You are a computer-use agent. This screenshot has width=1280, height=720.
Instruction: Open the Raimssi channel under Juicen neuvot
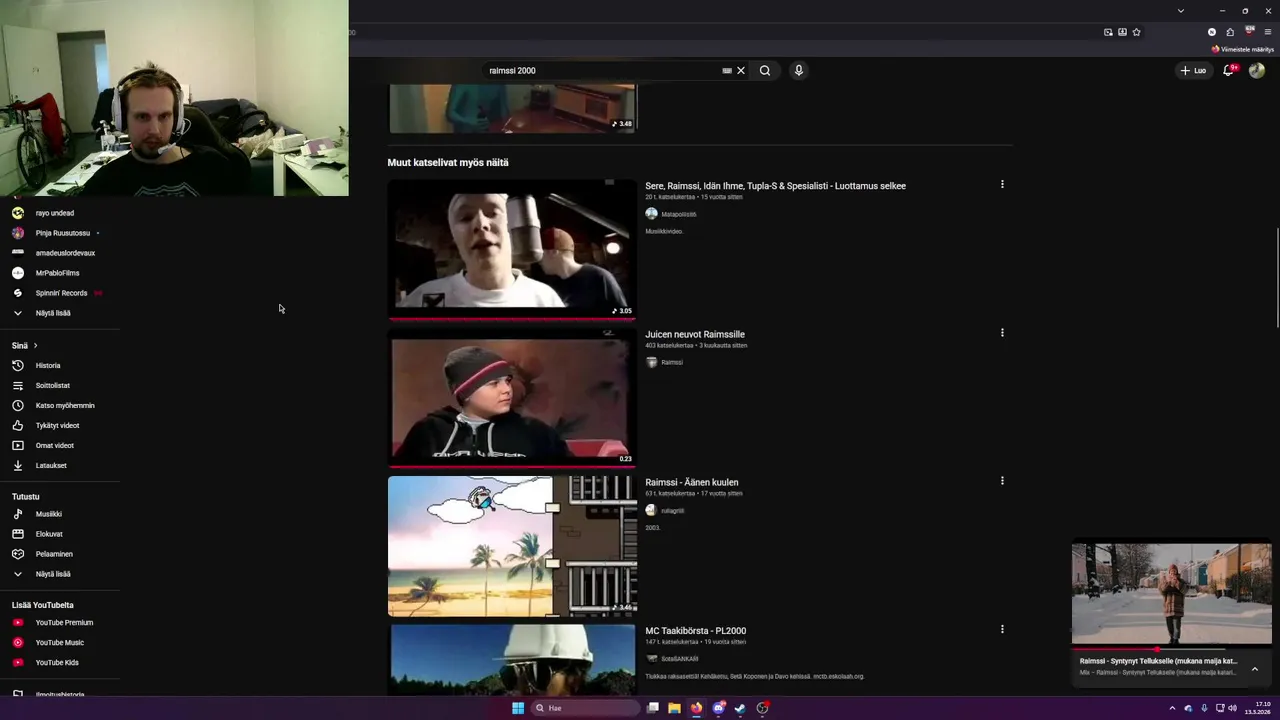[672, 362]
